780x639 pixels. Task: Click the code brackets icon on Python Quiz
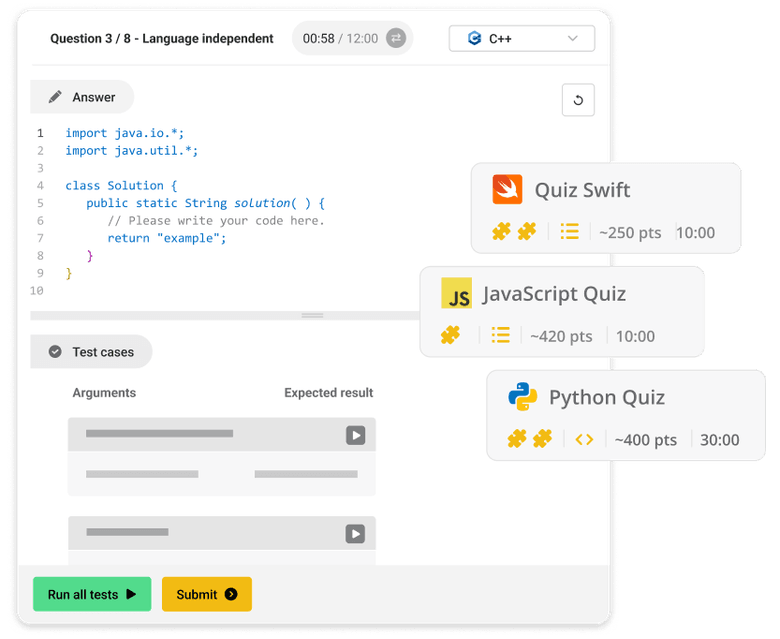(x=584, y=439)
